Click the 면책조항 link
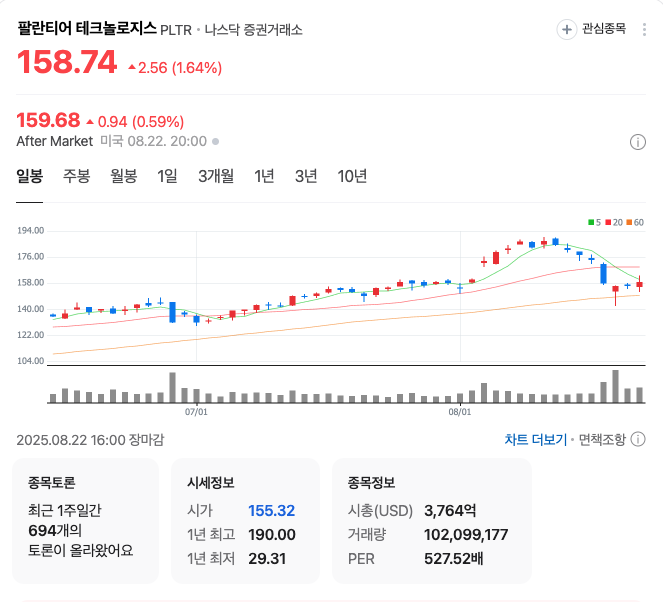The width and height of the screenshot is (663, 602). 602,440
